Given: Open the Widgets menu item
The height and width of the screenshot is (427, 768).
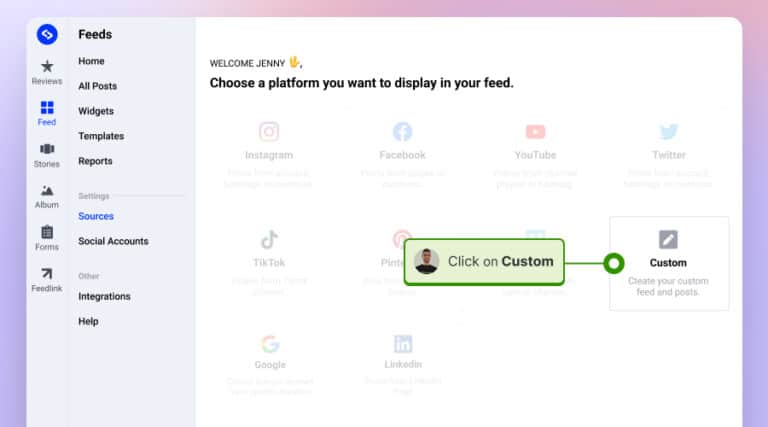Looking at the screenshot, I should [x=96, y=111].
